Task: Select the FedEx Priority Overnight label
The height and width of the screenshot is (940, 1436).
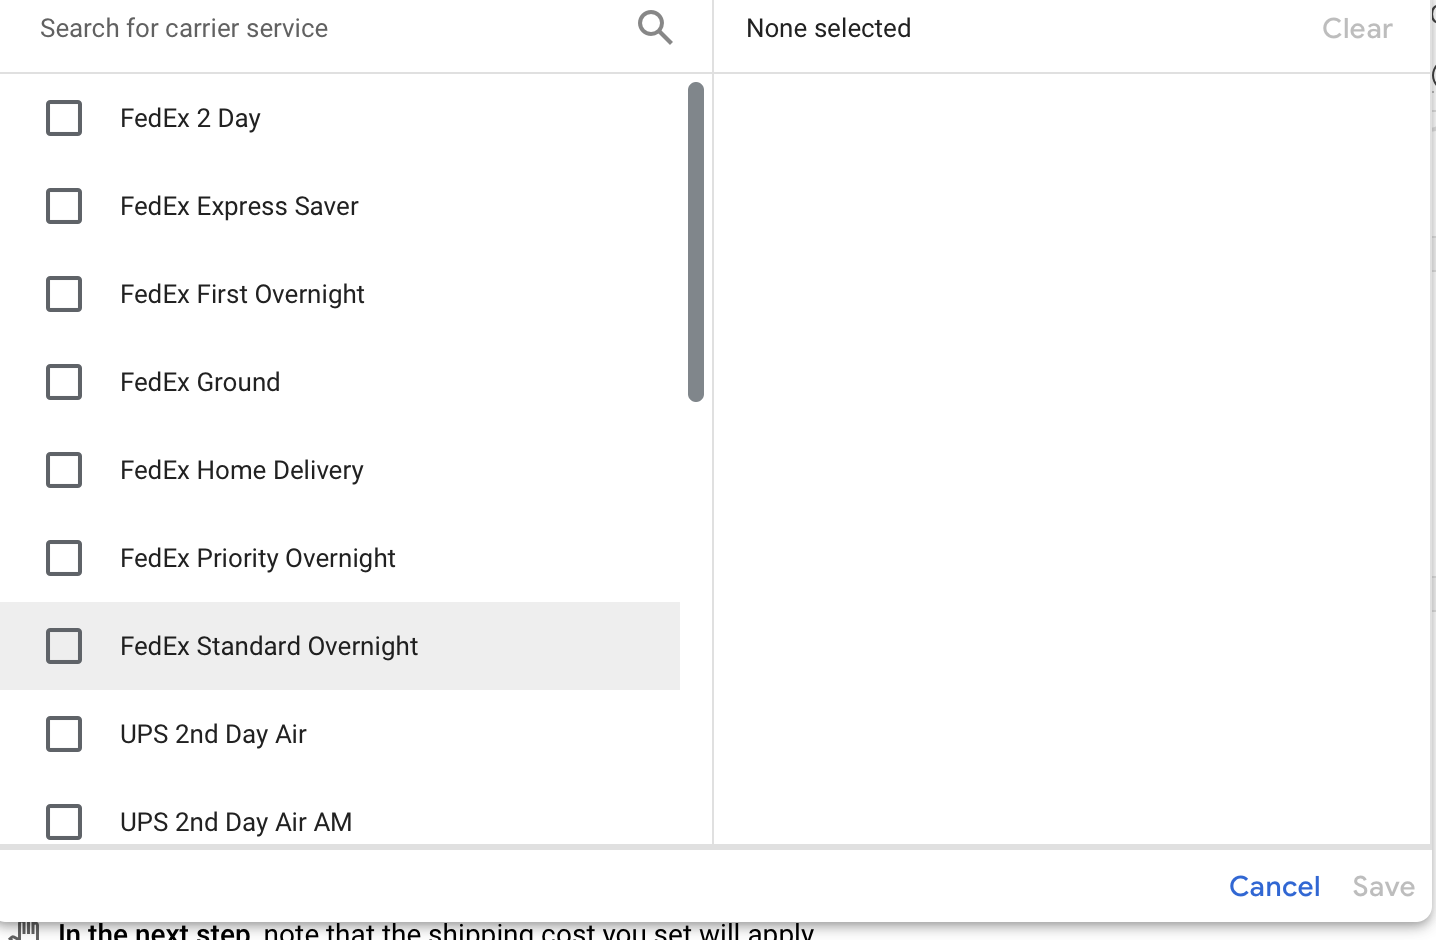Action: click(x=258, y=558)
